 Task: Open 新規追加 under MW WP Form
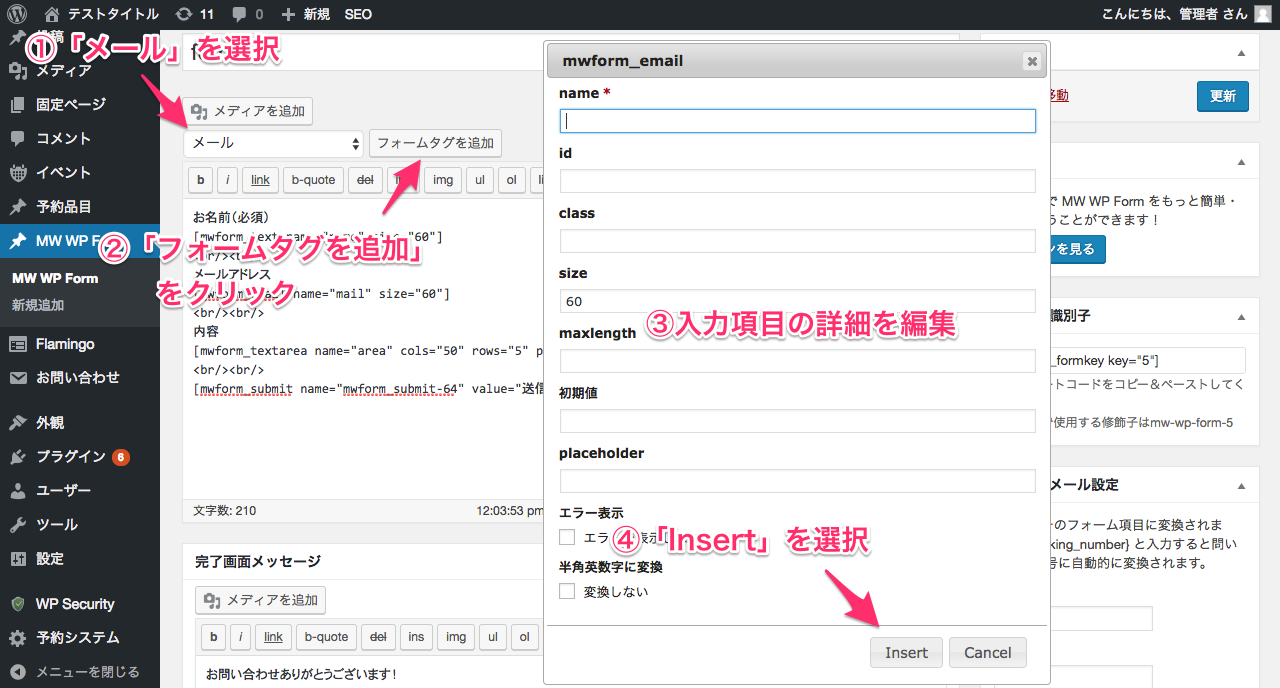tap(38, 305)
